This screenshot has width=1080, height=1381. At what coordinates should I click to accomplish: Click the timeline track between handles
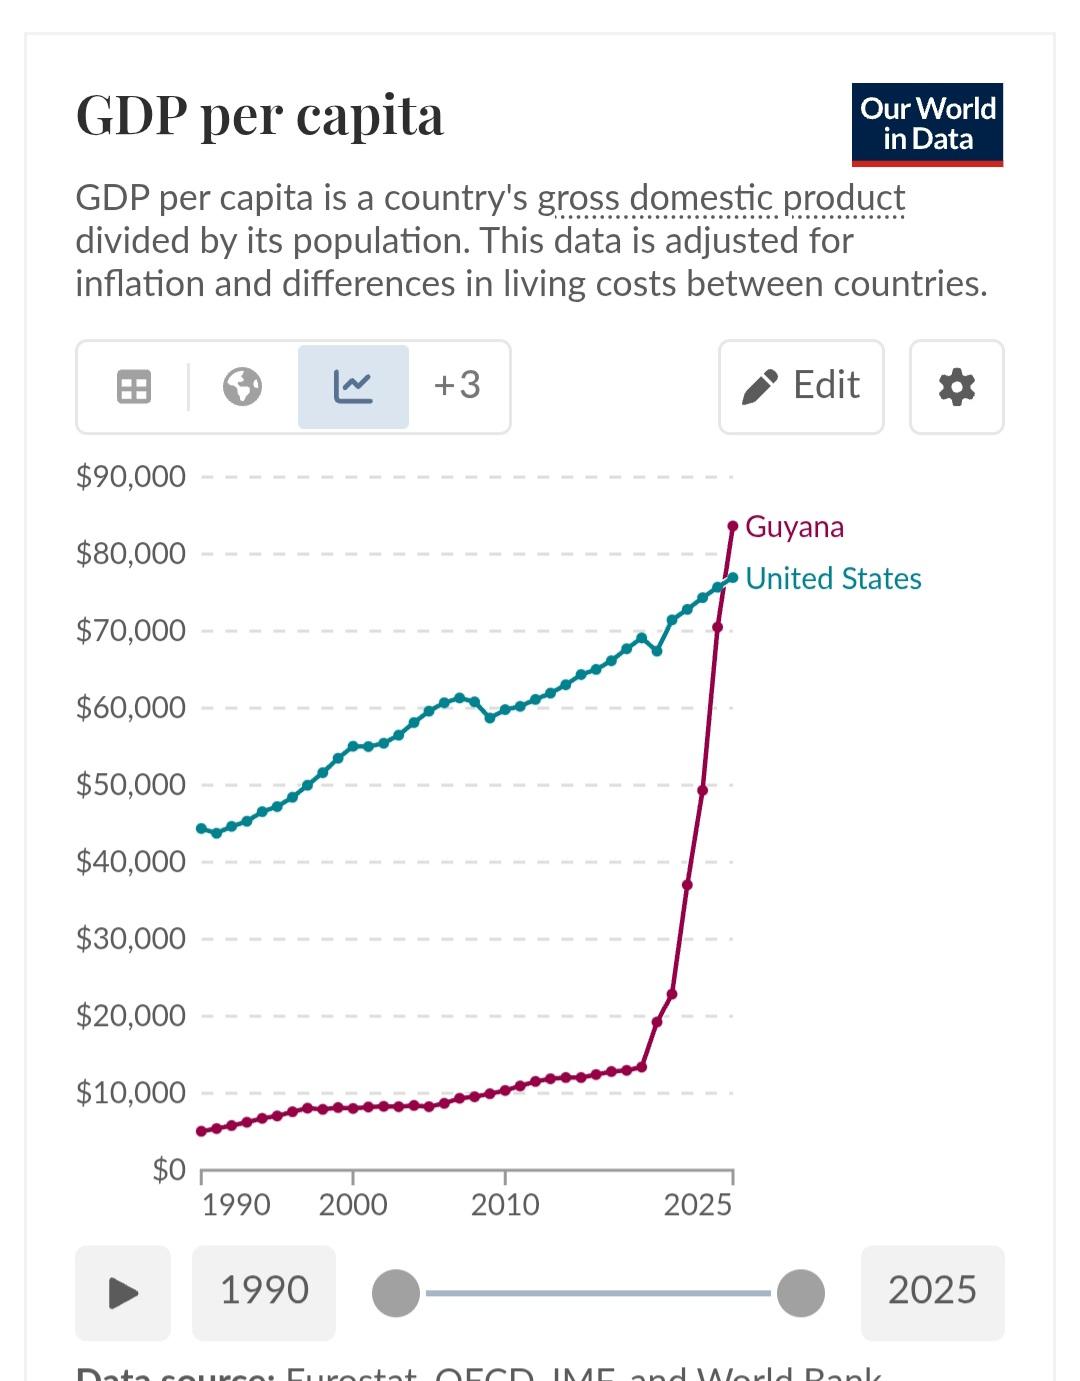[598, 1293]
